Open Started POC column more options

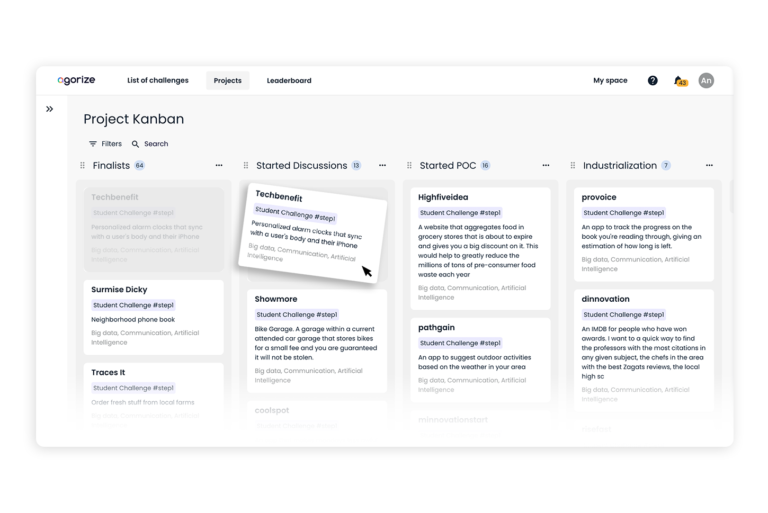[x=546, y=166]
